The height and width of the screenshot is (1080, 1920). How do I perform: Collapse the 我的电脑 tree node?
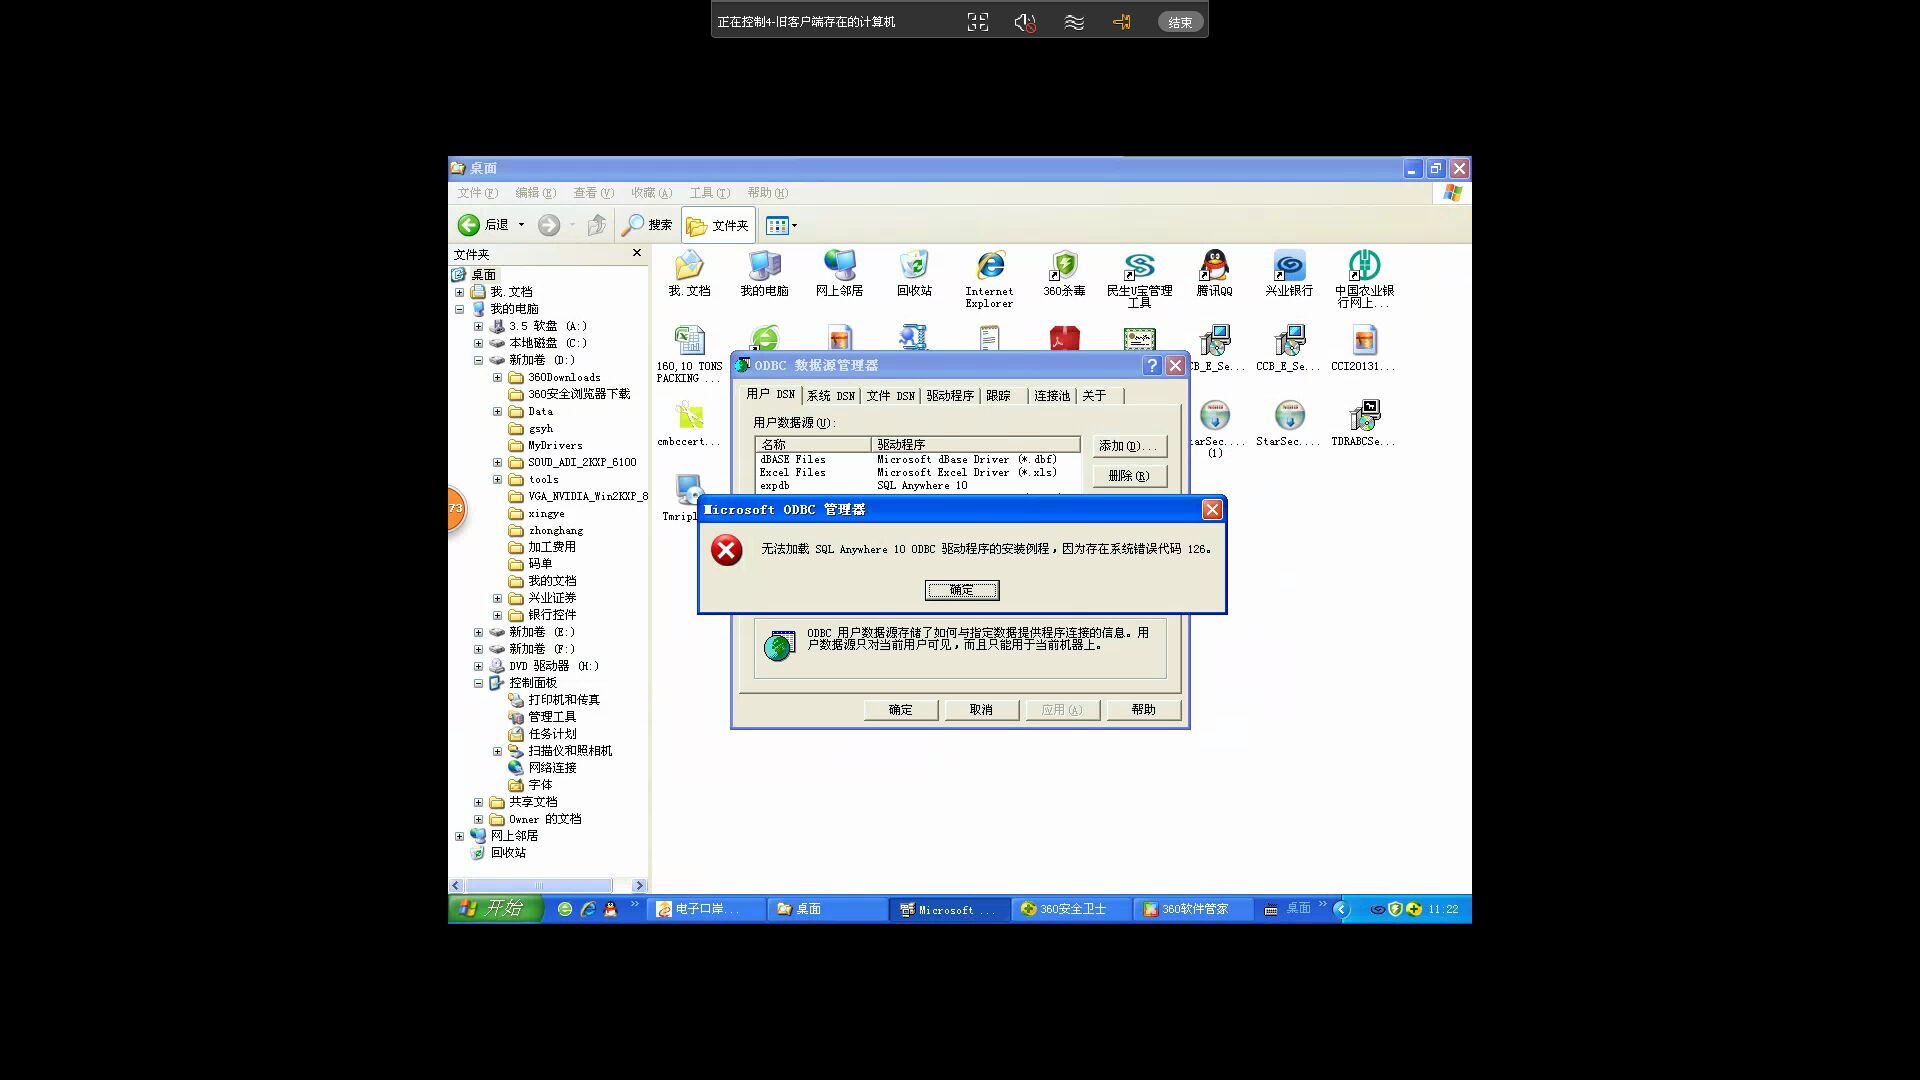tap(460, 310)
